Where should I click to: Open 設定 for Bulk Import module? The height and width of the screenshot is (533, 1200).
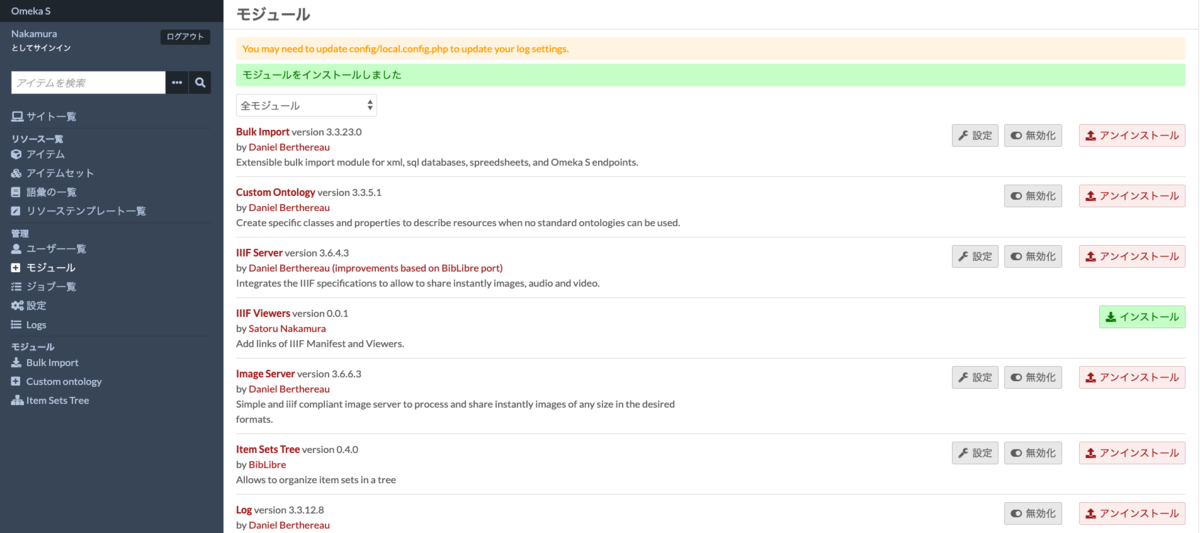click(x=975, y=136)
